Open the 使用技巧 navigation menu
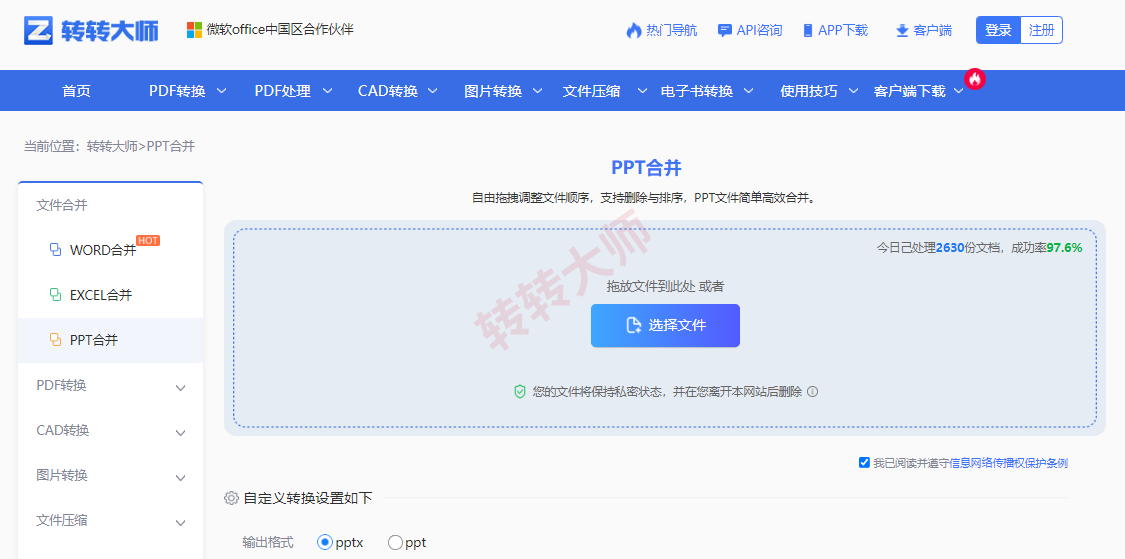The height and width of the screenshot is (559, 1125). point(809,91)
